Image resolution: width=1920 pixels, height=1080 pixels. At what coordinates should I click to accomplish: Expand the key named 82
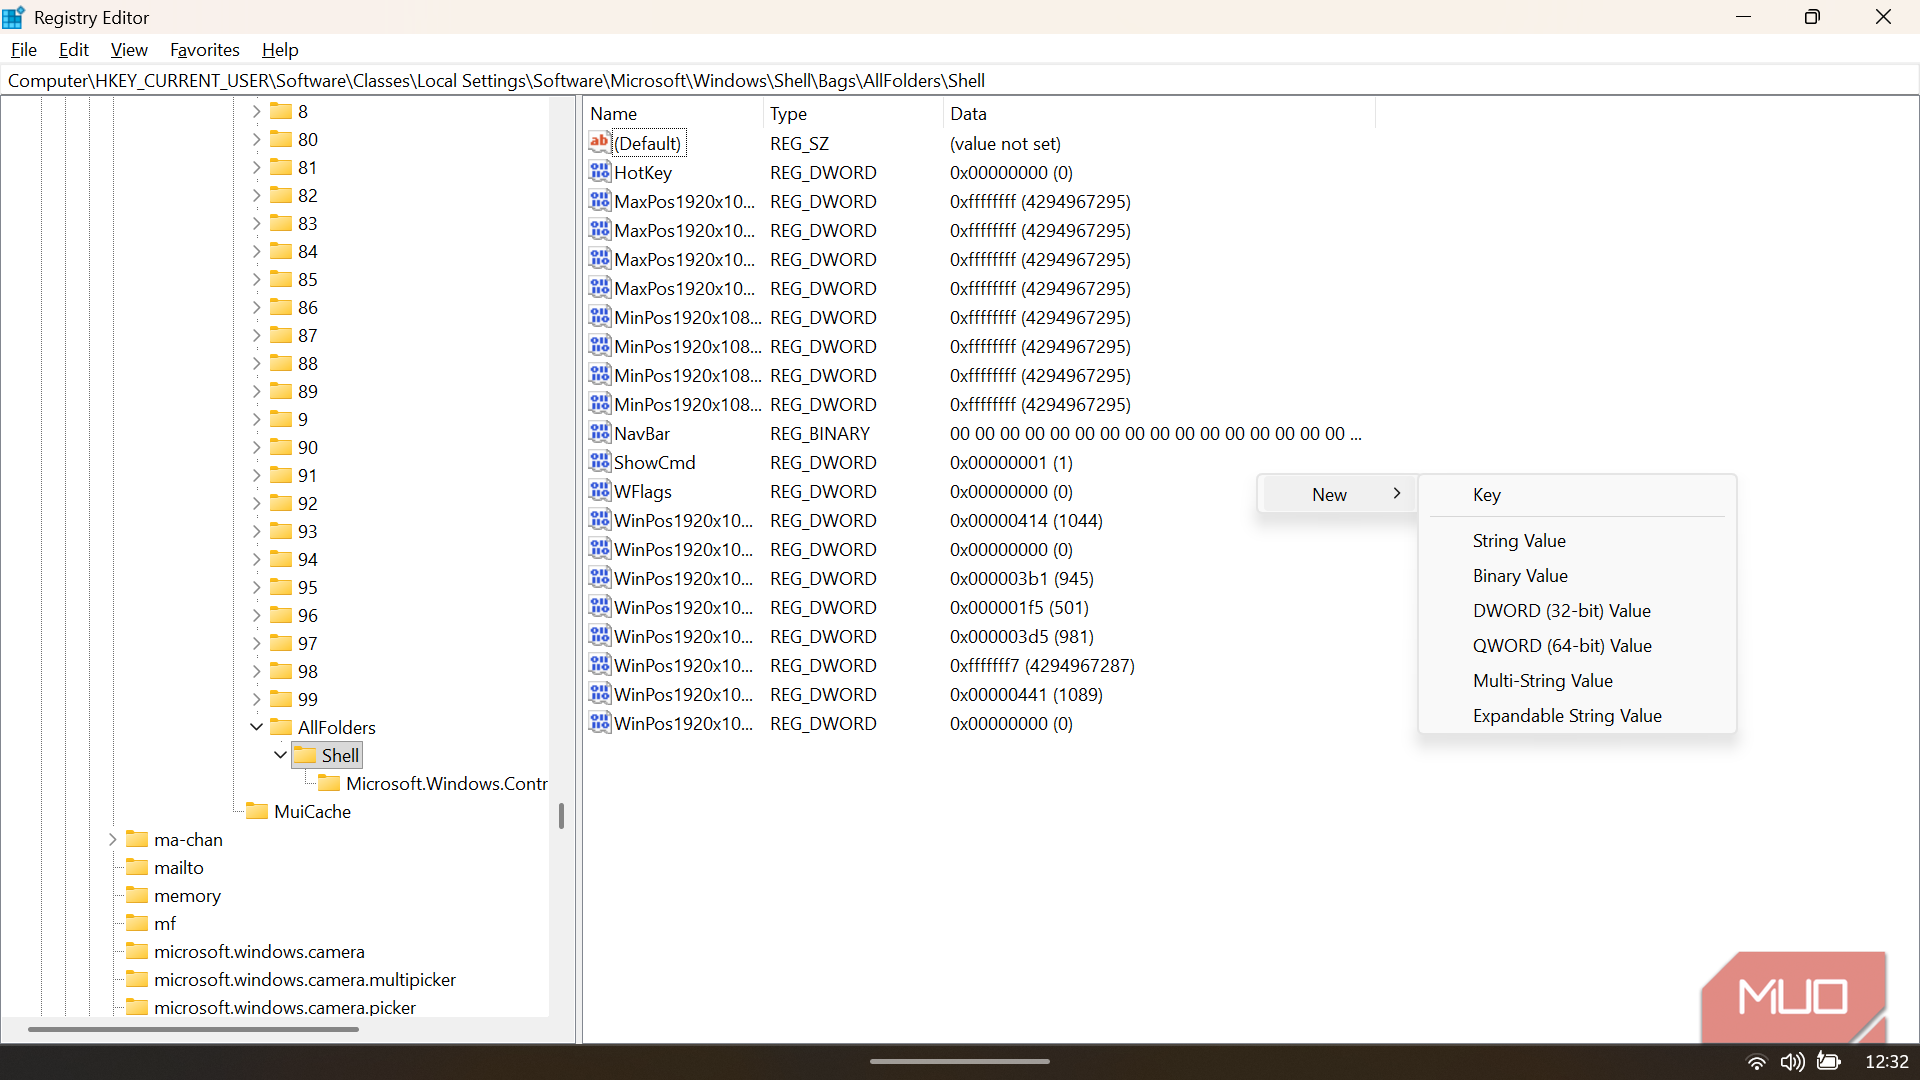click(x=256, y=195)
